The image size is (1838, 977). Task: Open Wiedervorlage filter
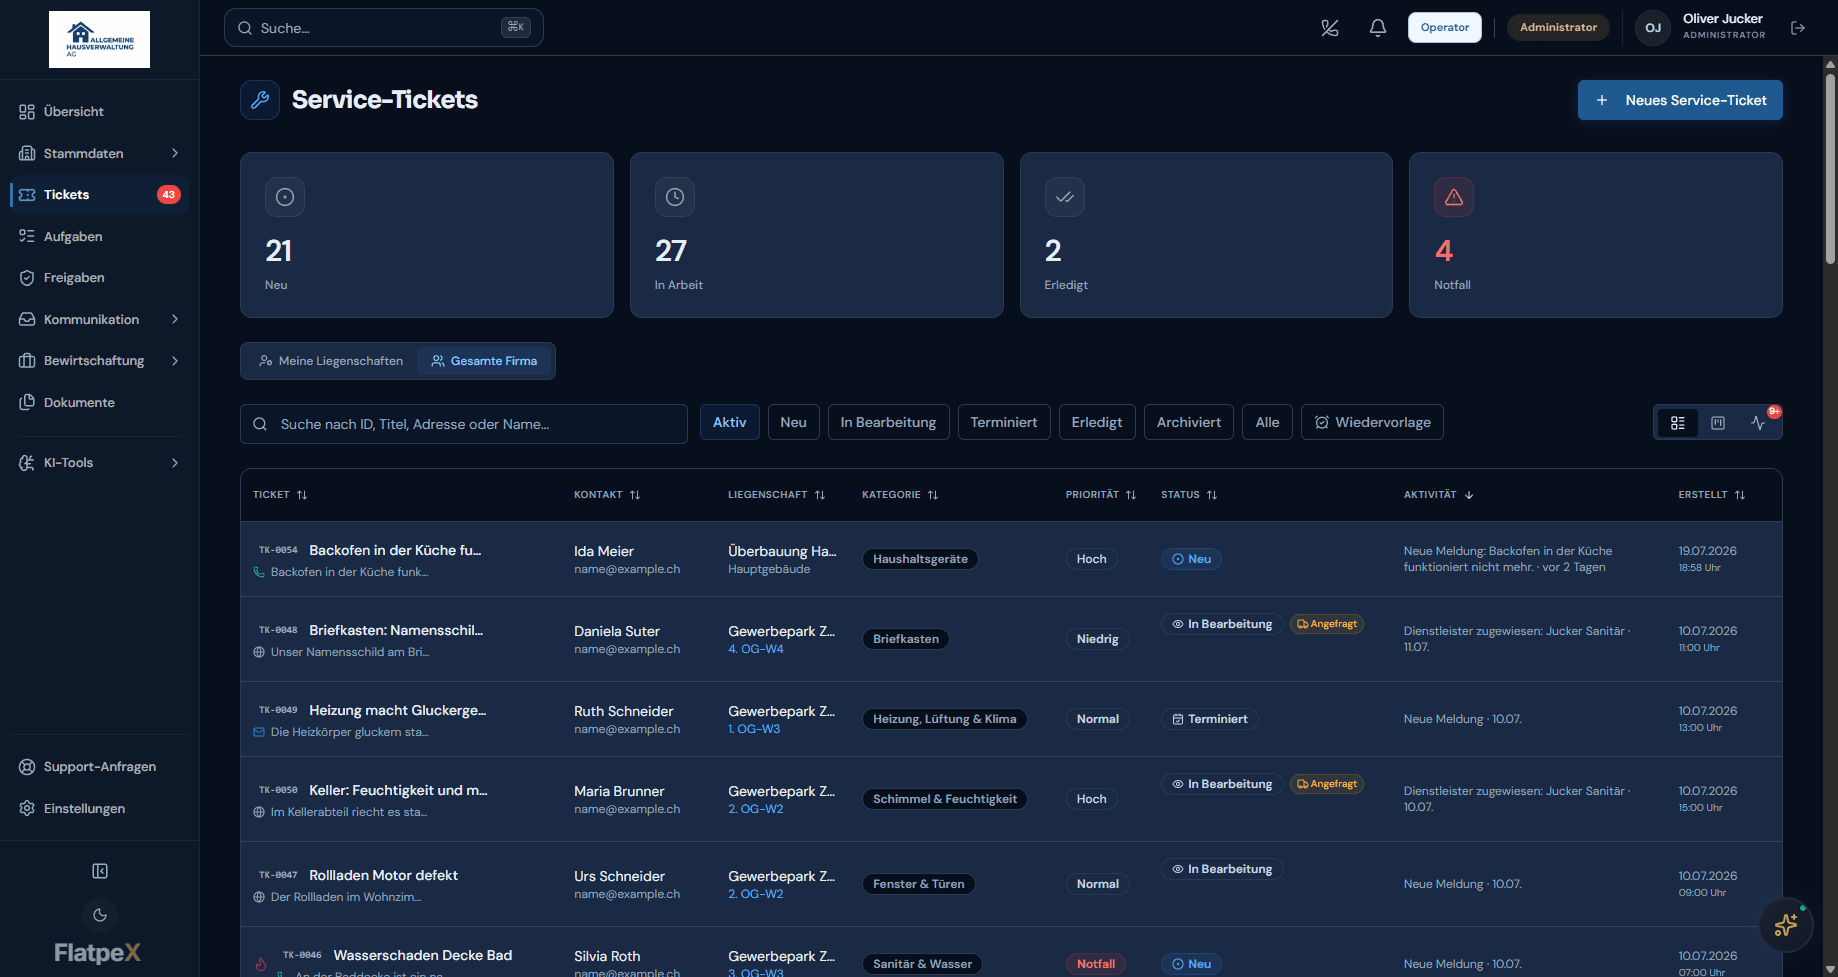pyautogui.click(x=1372, y=422)
